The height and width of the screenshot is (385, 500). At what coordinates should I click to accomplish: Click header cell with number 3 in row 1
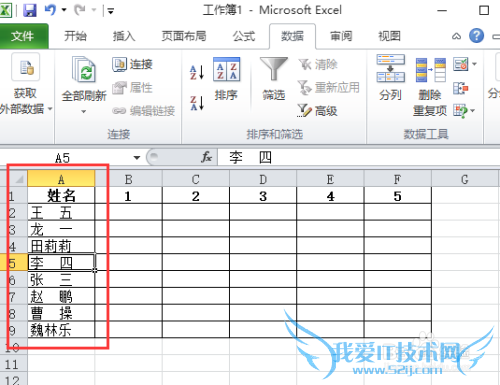(263, 196)
